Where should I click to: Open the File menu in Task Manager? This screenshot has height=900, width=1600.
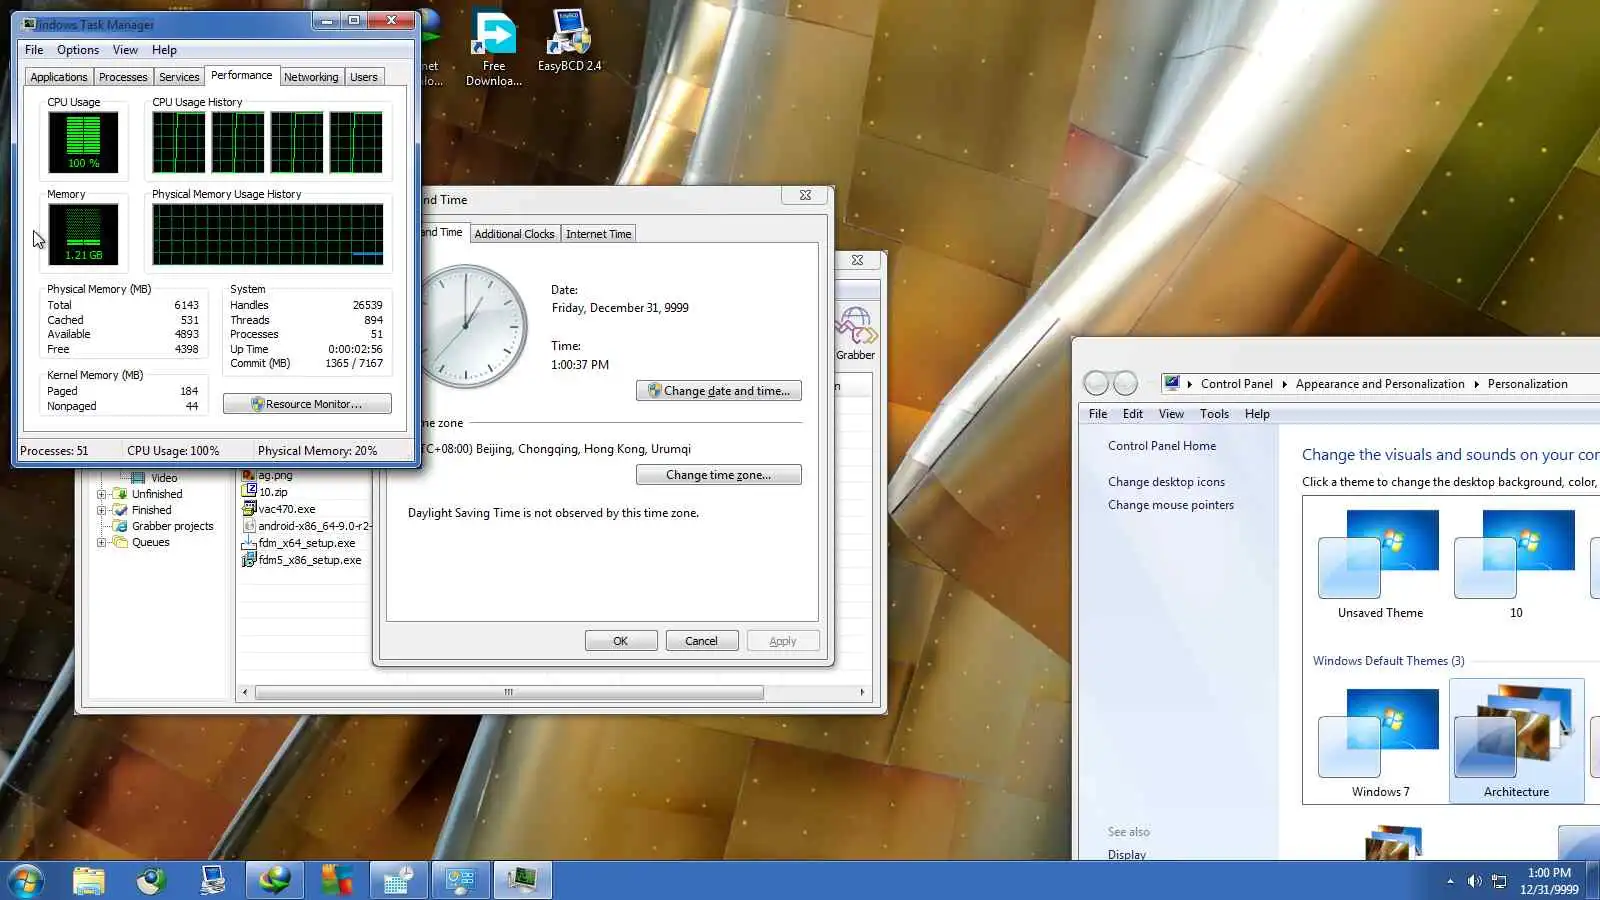[34, 50]
